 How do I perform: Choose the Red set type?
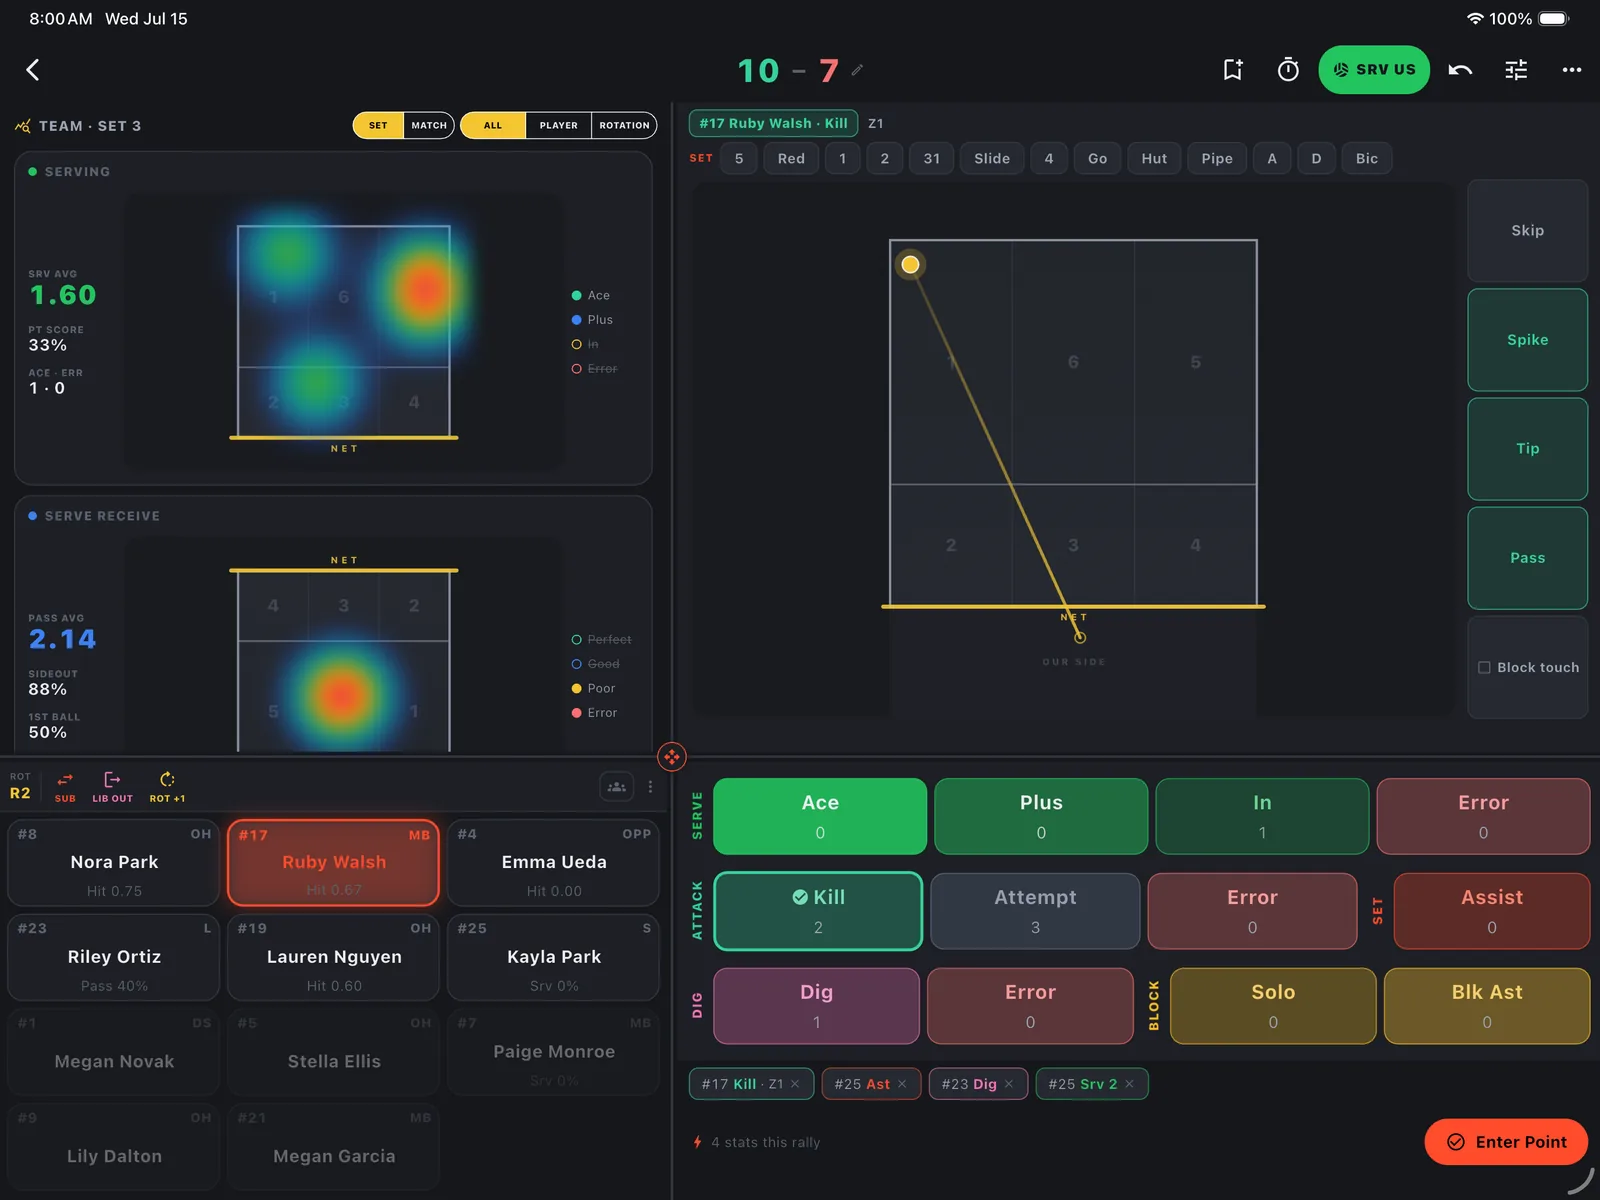pyautogui.click(x=791, y=158)
